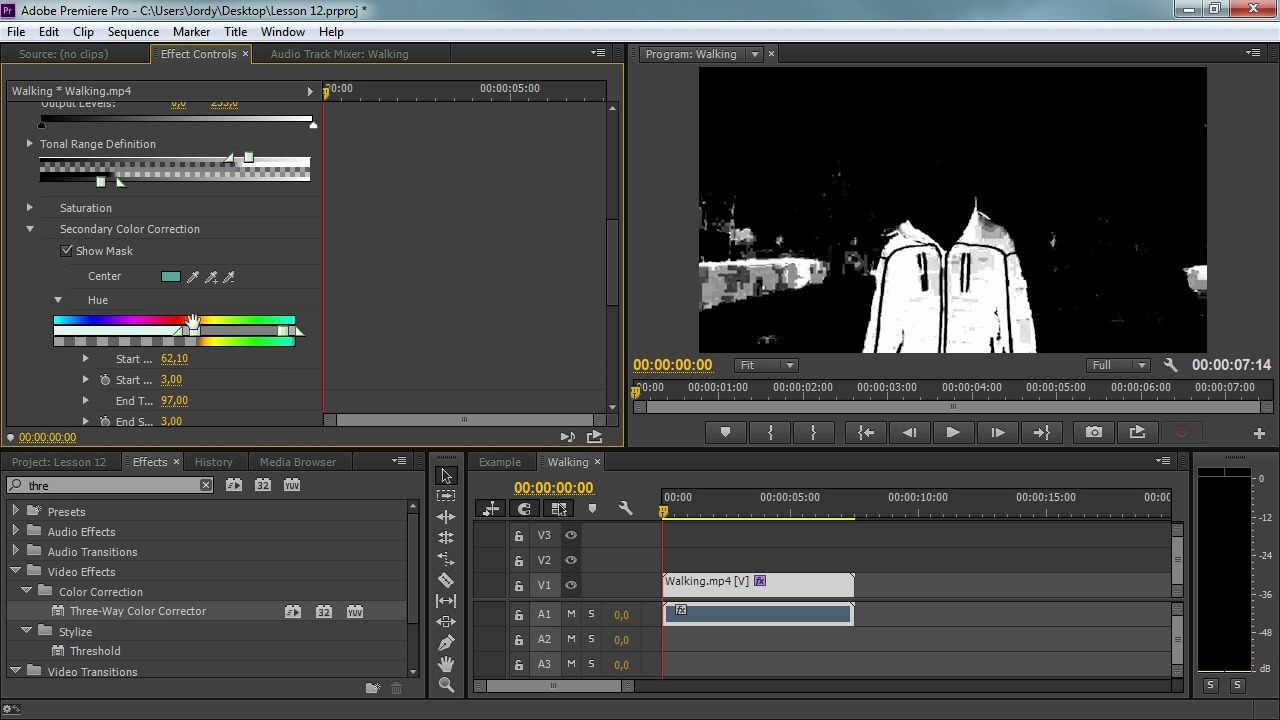Select the Pen tool in the tools panel
The image size is (1280, 720).
coord(446,643)
